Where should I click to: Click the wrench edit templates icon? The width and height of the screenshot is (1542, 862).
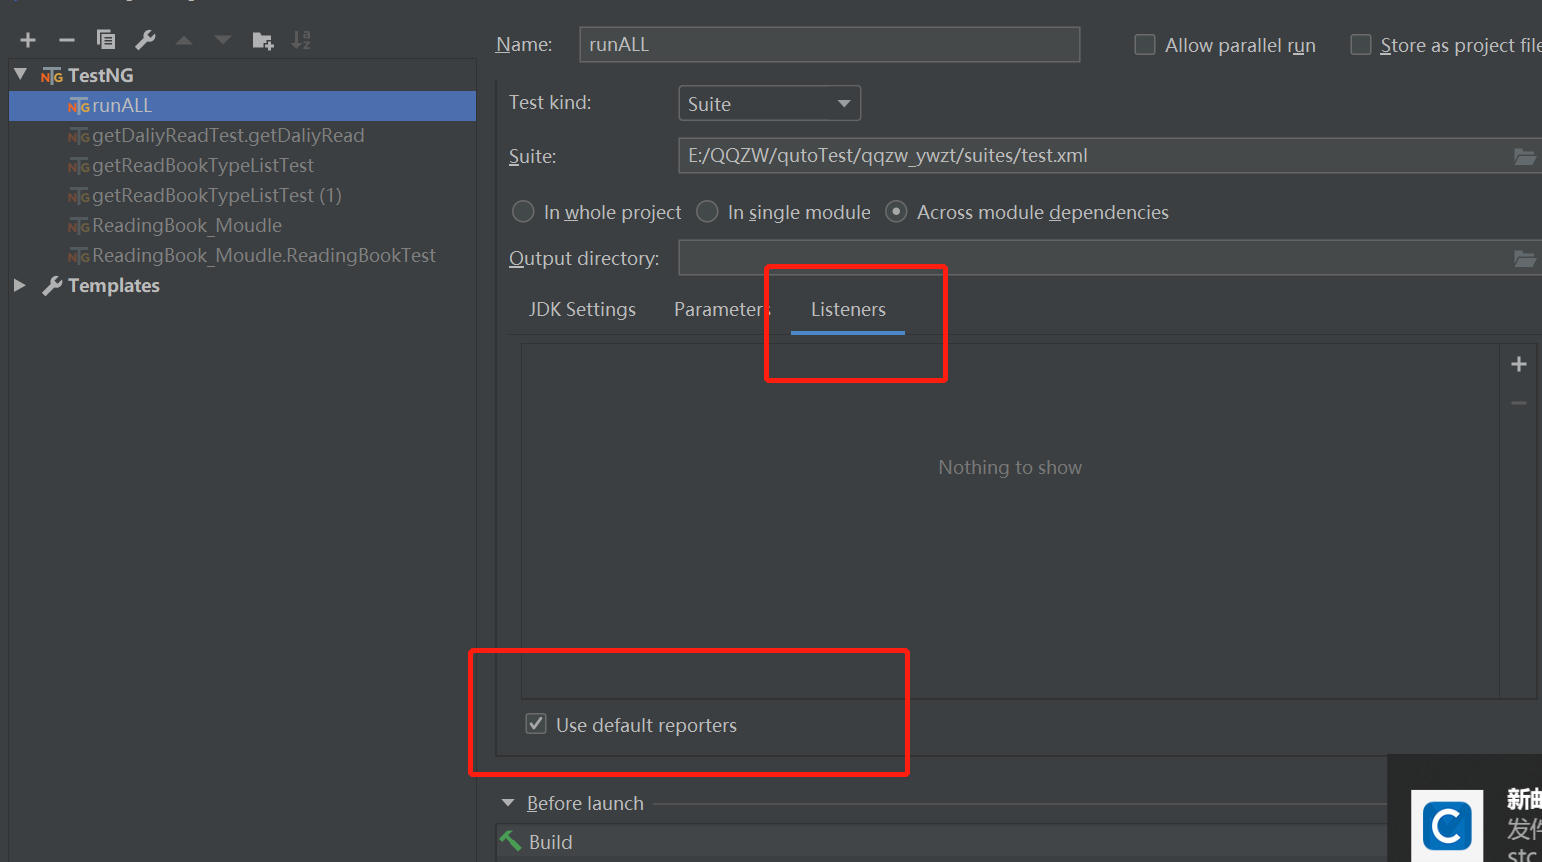pyautogui.click(x=145, y=40)
